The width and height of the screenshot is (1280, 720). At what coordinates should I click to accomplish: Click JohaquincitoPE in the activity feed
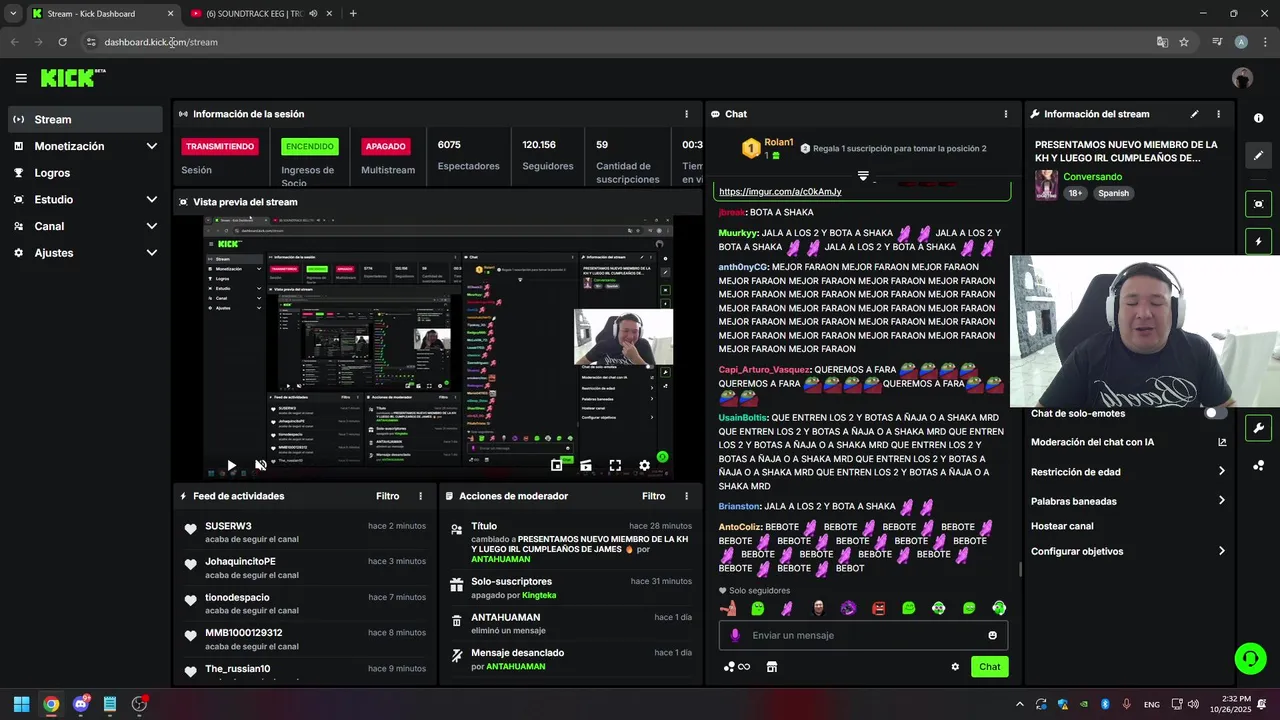click(240, 561)
